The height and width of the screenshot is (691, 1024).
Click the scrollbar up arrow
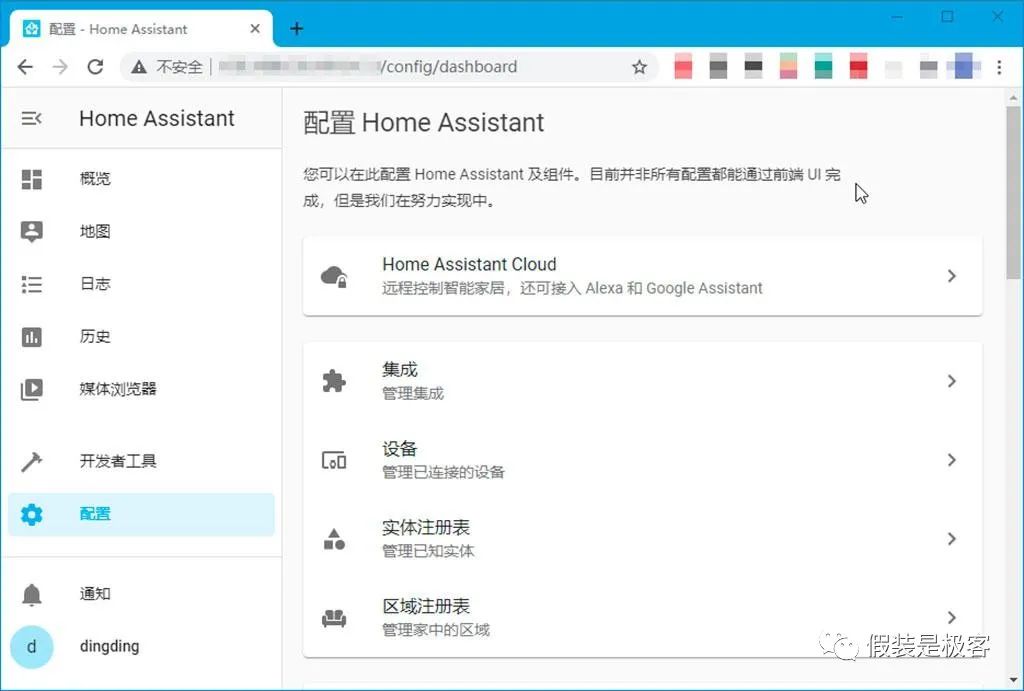click(x=1013, y=98)
